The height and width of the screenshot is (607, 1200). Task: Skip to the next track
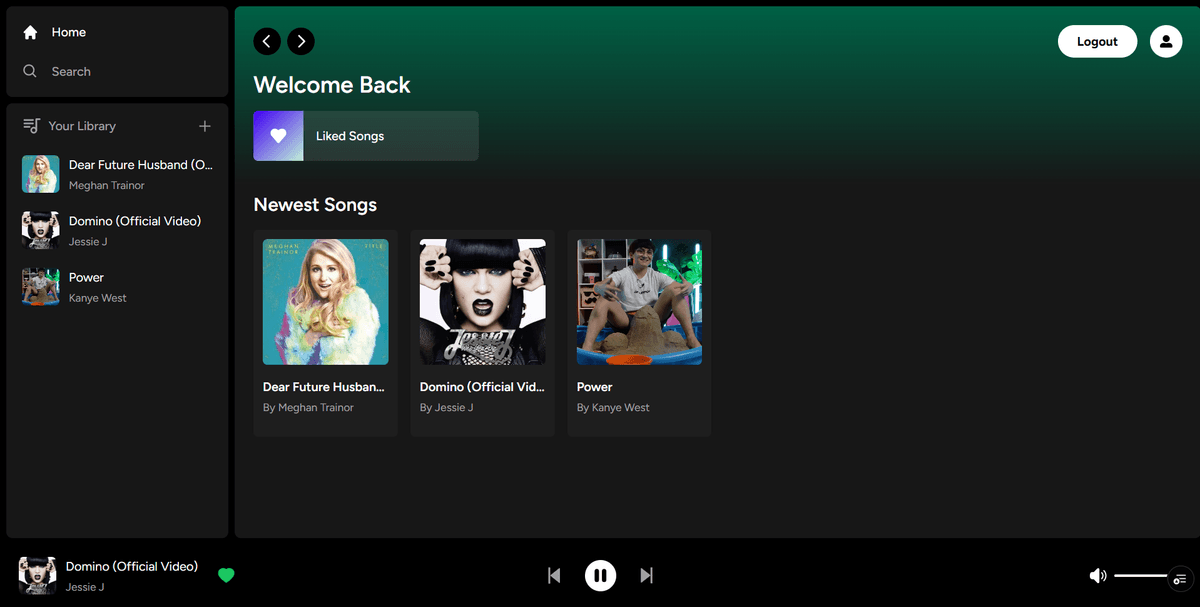646,575
